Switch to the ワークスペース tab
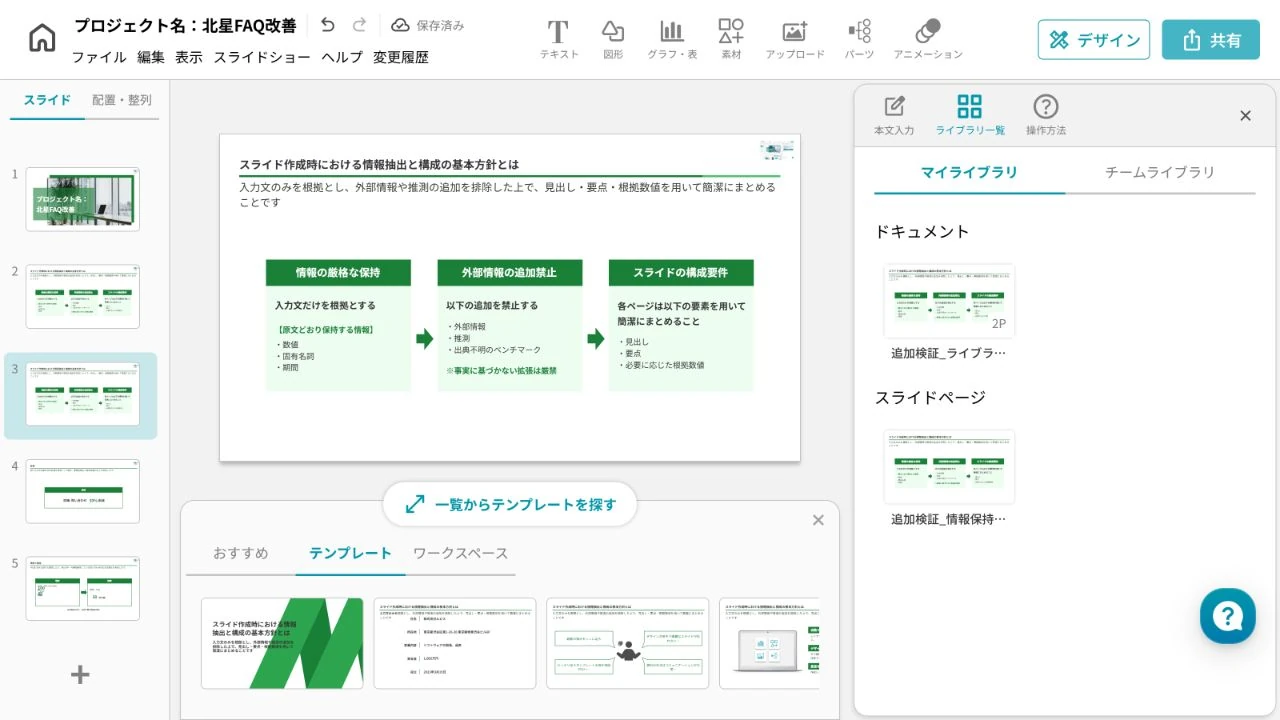1280x720 pixels. click(x=460, y=553)
